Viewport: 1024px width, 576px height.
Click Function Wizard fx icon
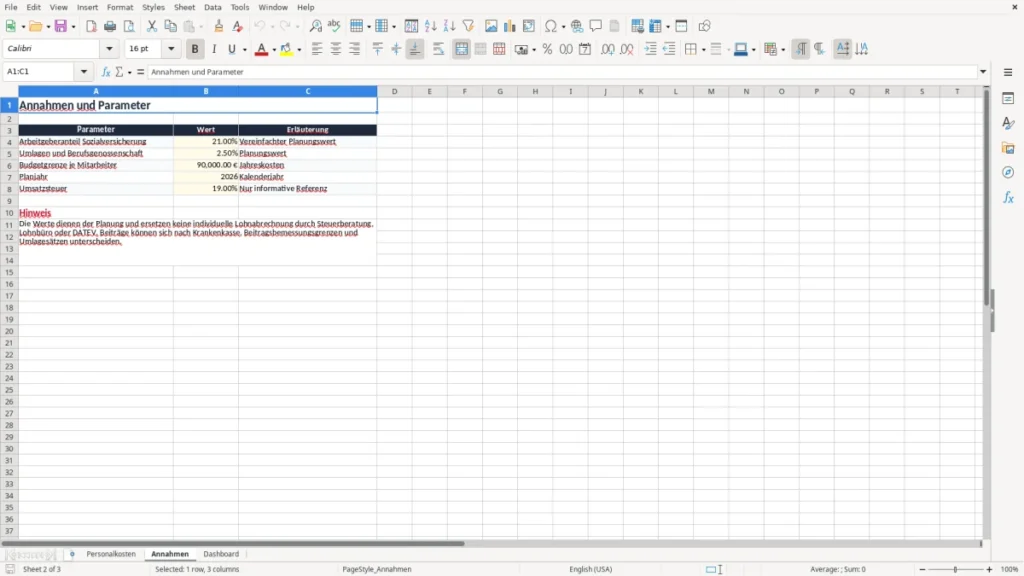(x=106, y=72)
